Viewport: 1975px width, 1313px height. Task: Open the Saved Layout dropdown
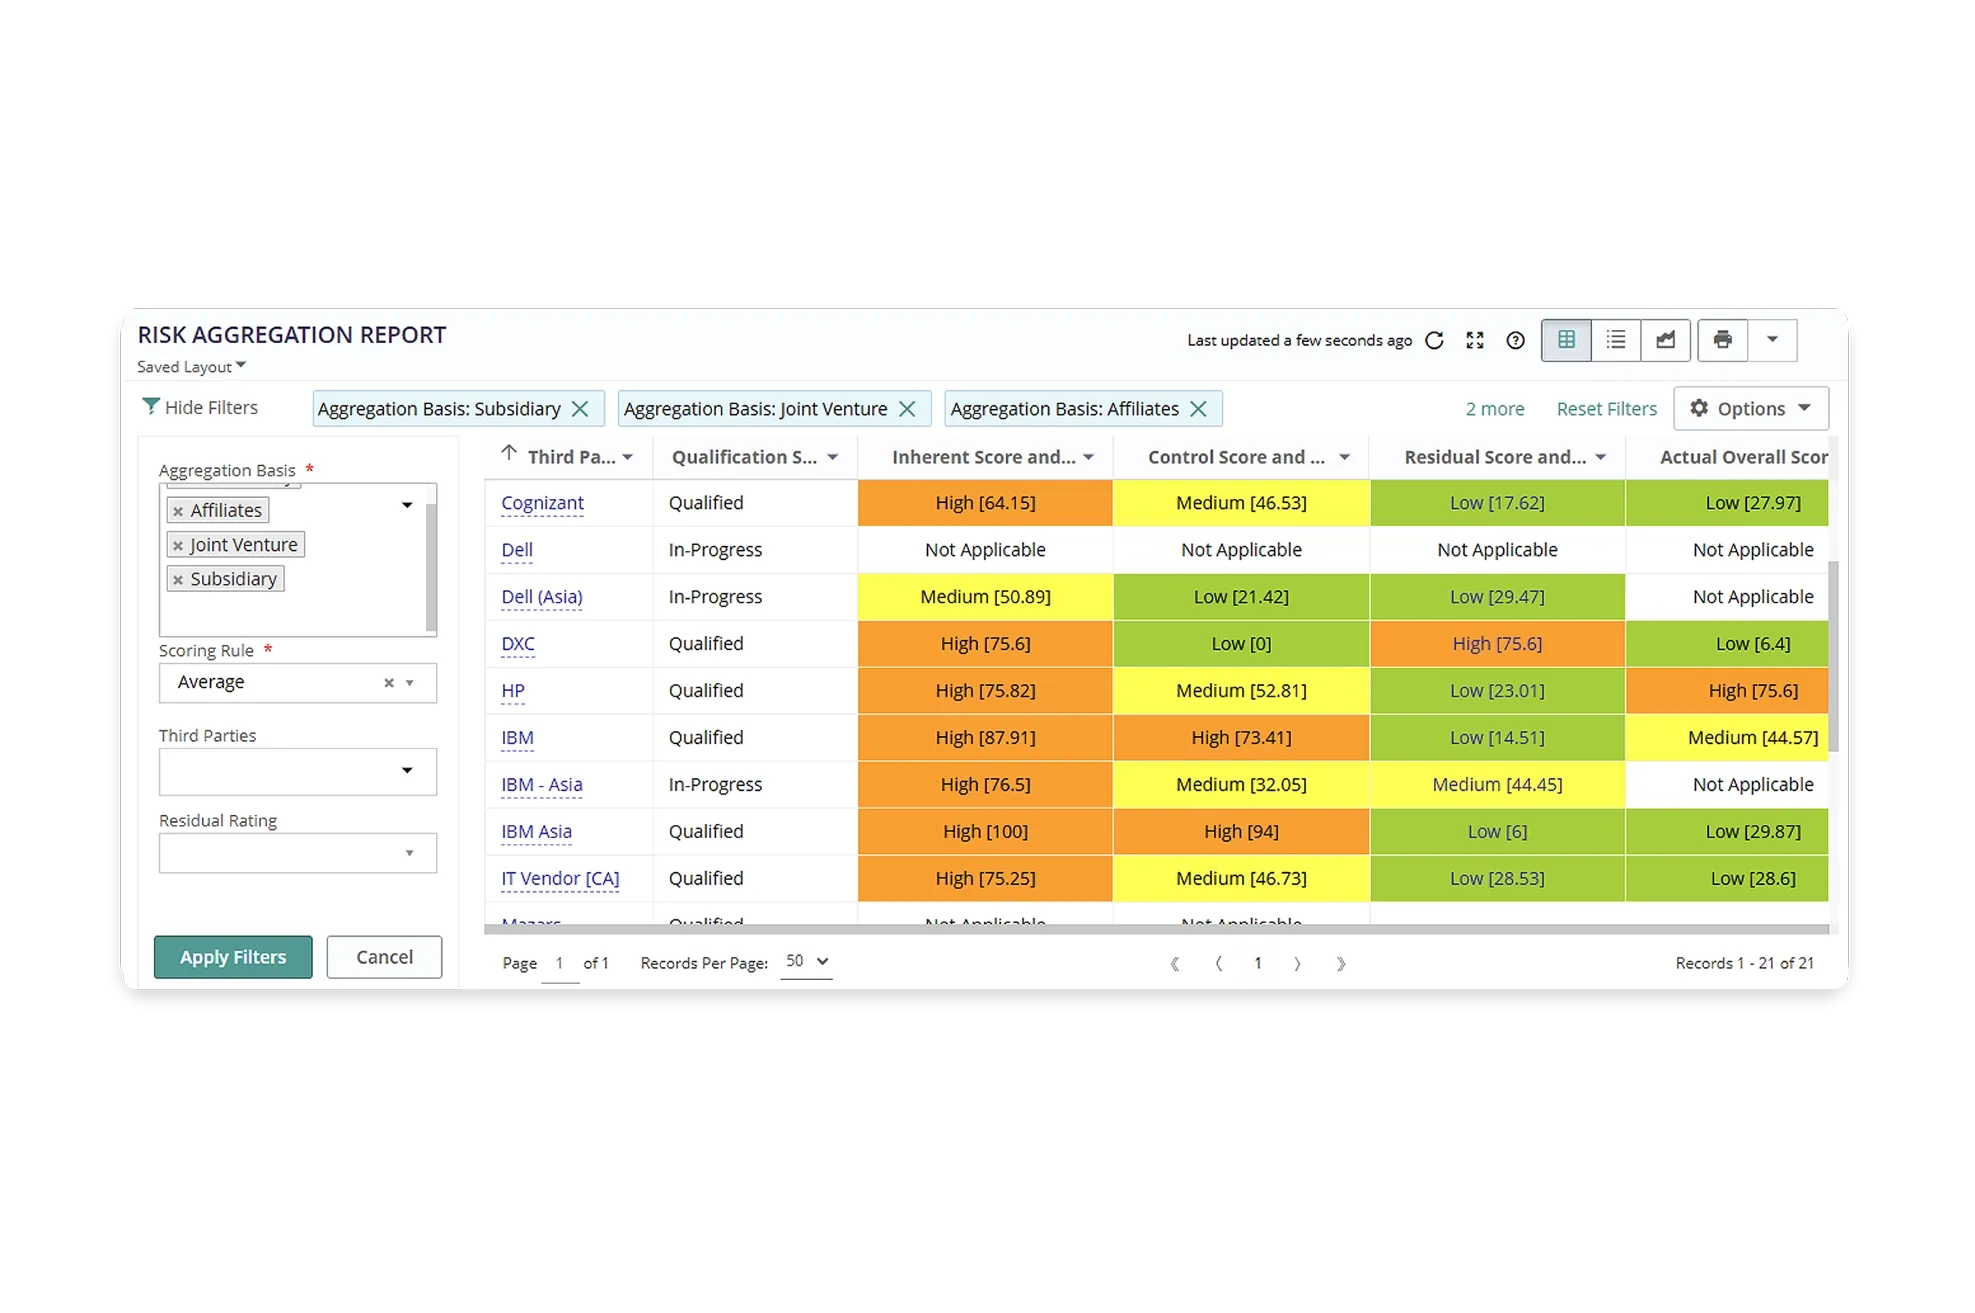click(x=192, y=367)
